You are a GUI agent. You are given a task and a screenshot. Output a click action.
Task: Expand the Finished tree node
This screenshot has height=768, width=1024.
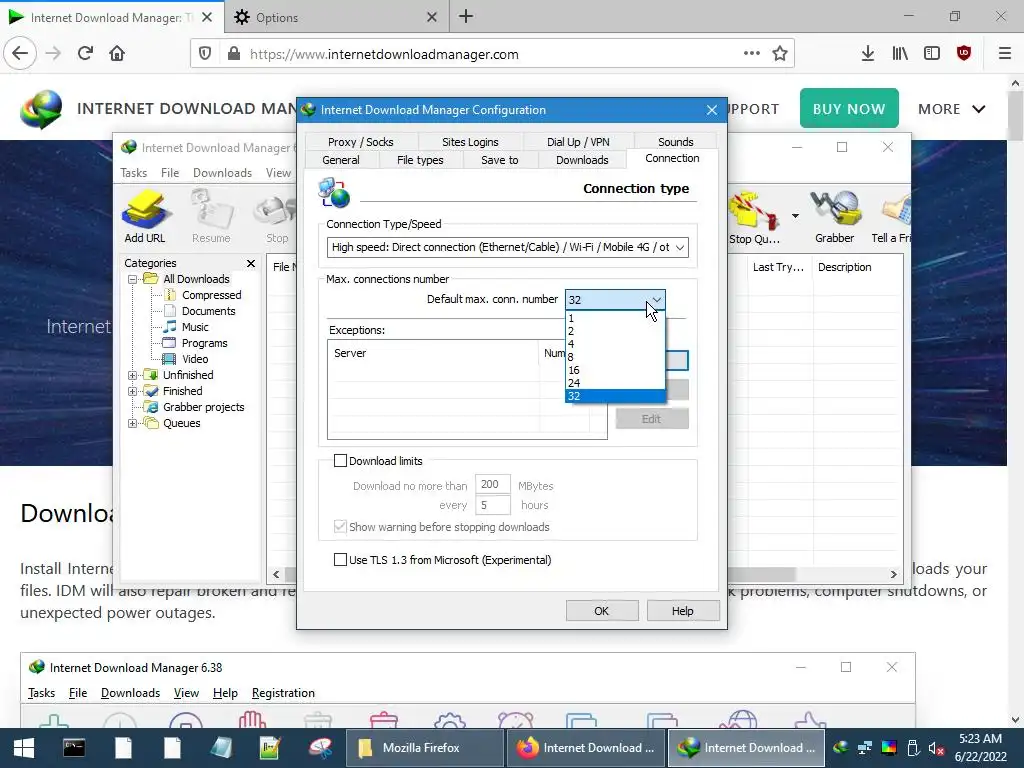[x=133, y=391]
